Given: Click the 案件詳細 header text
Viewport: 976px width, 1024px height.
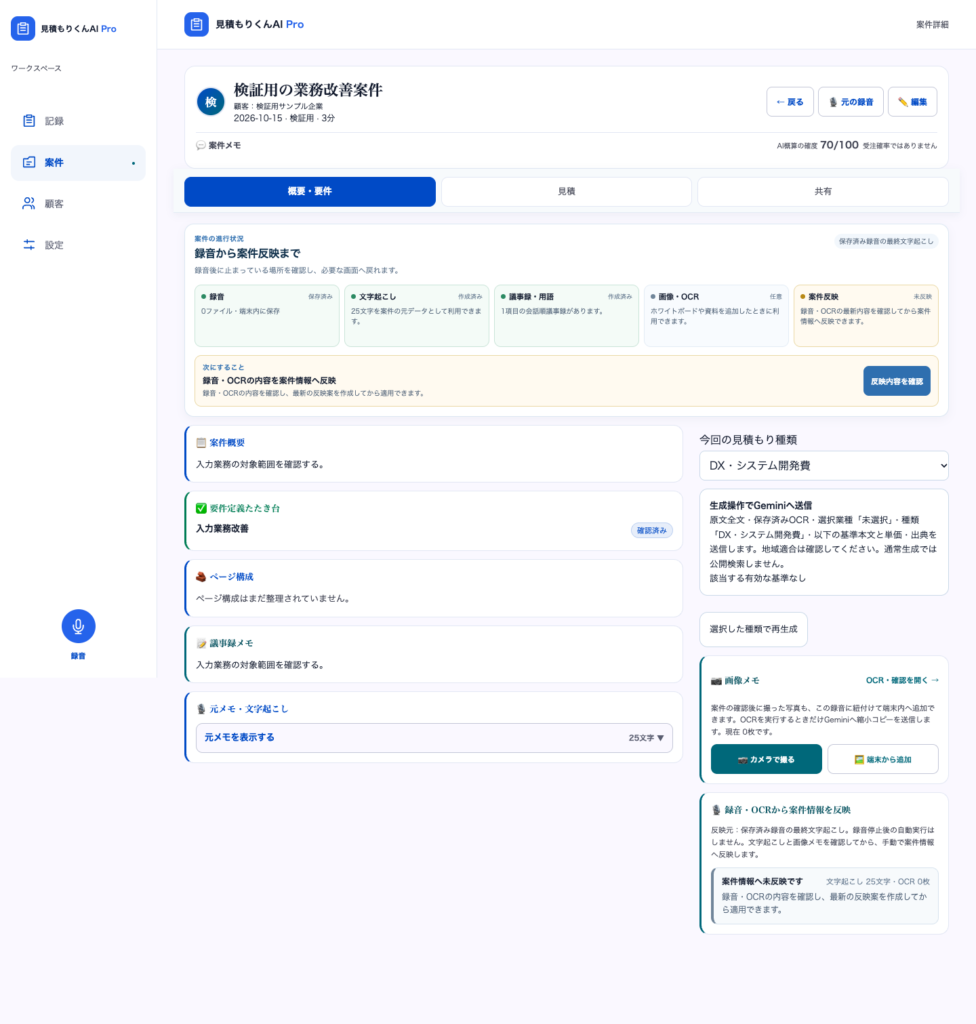Looking at the screenshot, I should [x=932, y=25].
